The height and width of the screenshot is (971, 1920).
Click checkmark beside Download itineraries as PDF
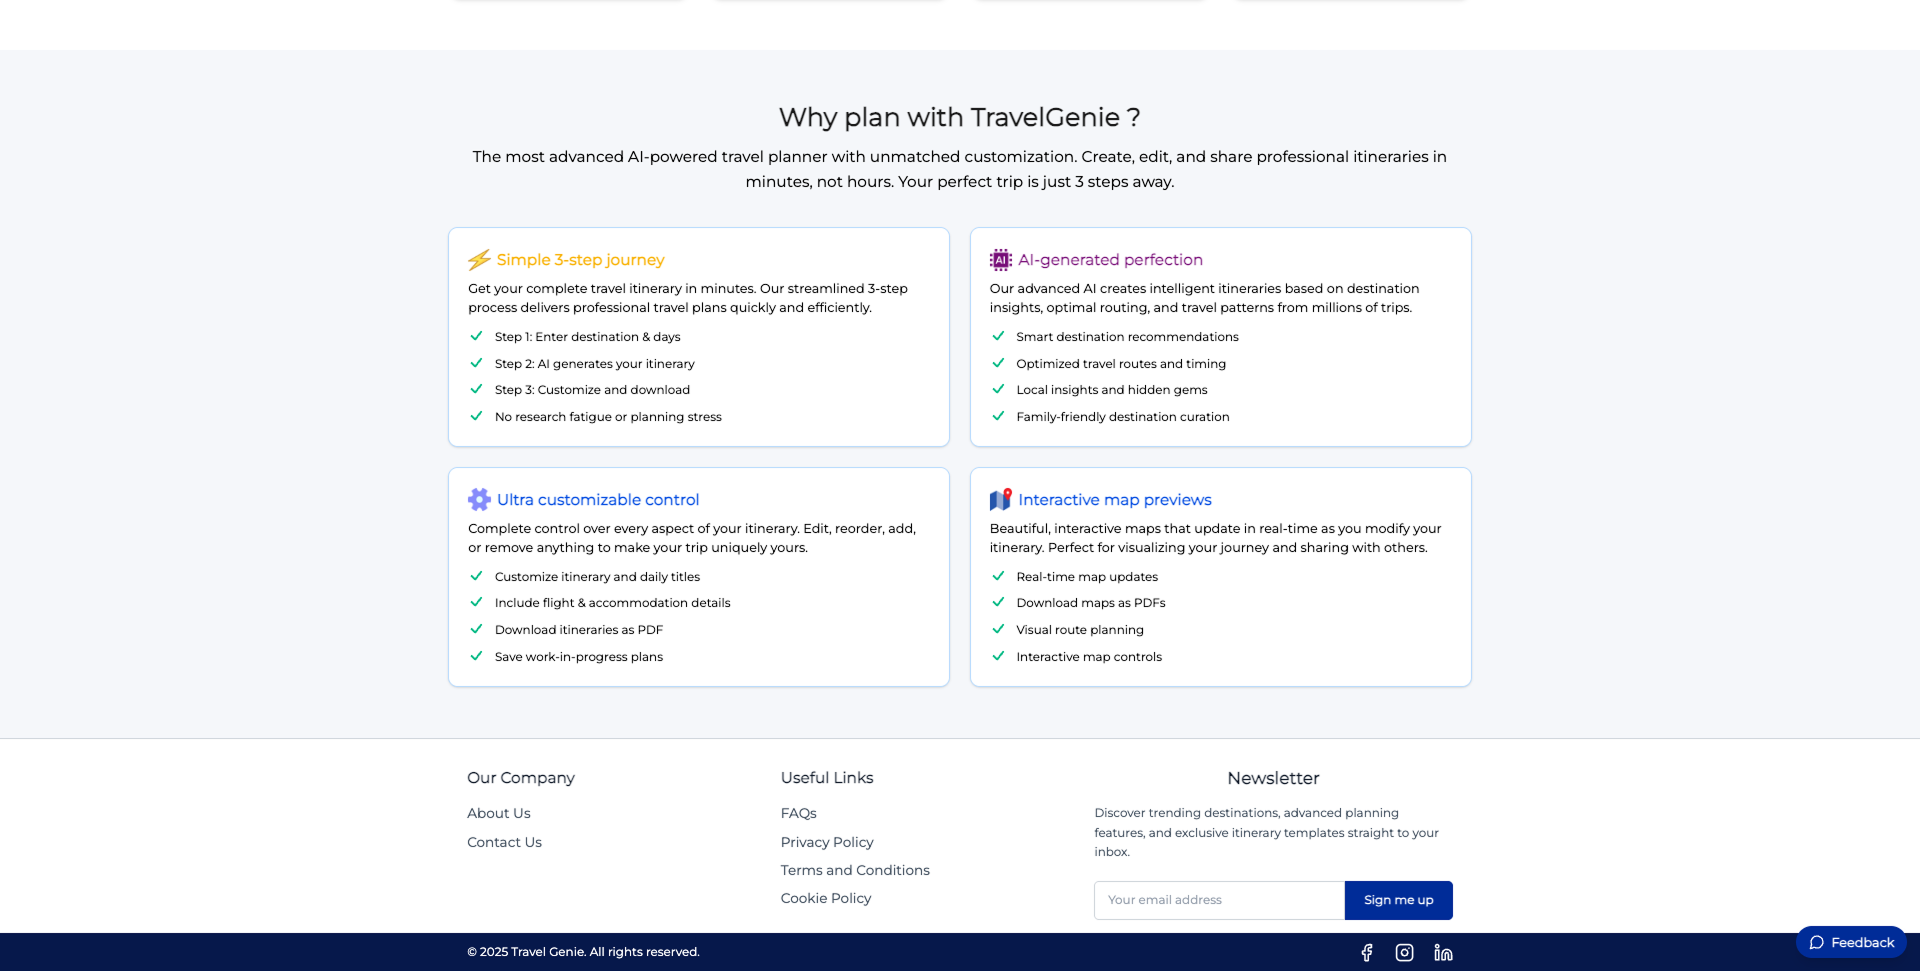pyautogui.click(x=477, y=629)
